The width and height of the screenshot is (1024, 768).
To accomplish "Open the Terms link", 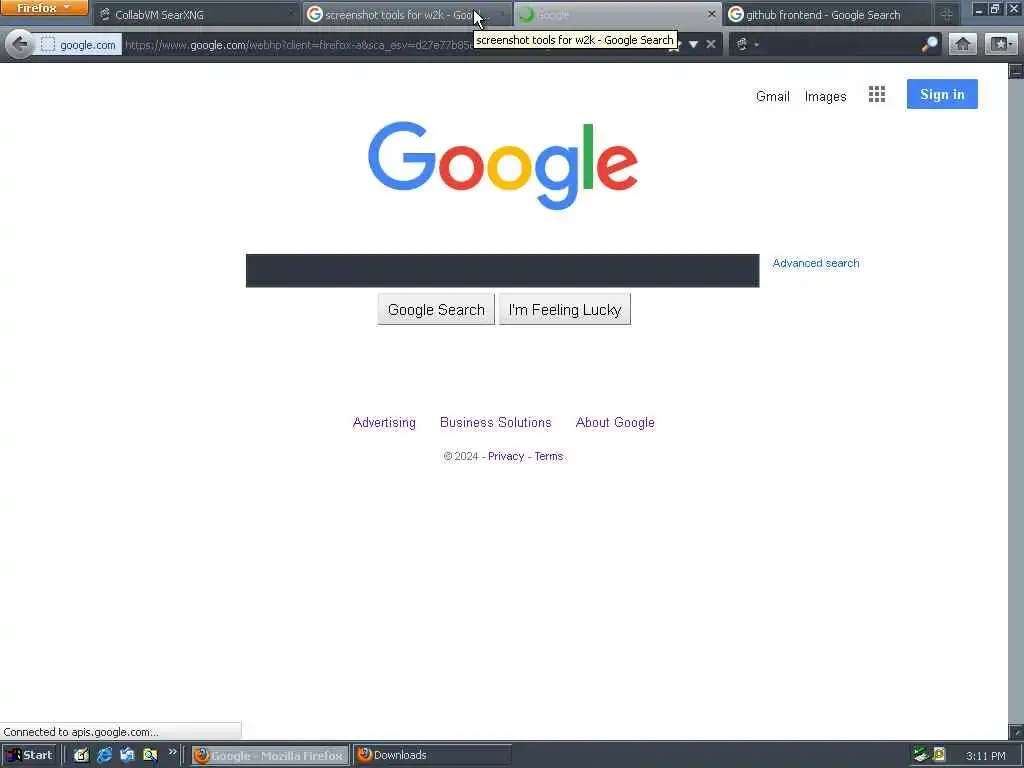I will point(549,456).
